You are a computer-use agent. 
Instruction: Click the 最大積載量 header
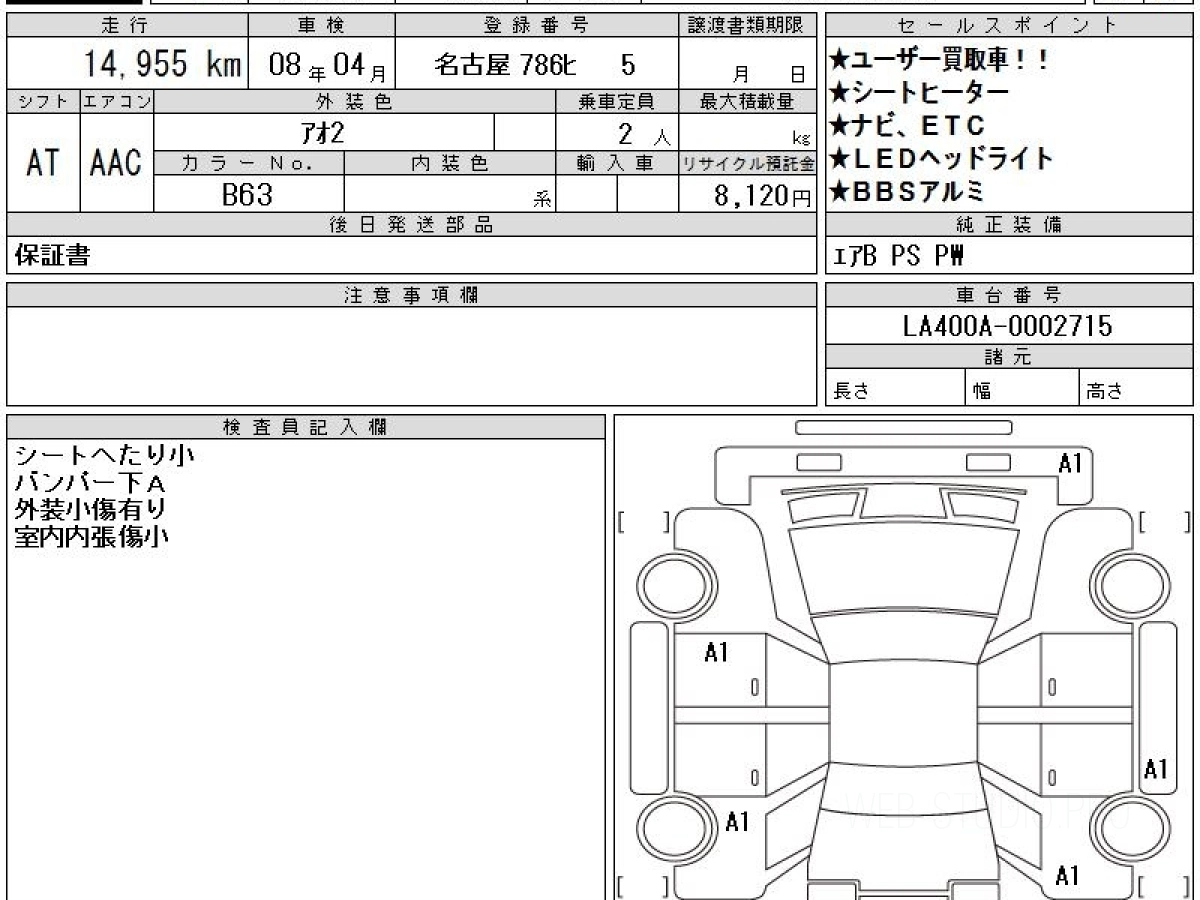tap(747, 101)
